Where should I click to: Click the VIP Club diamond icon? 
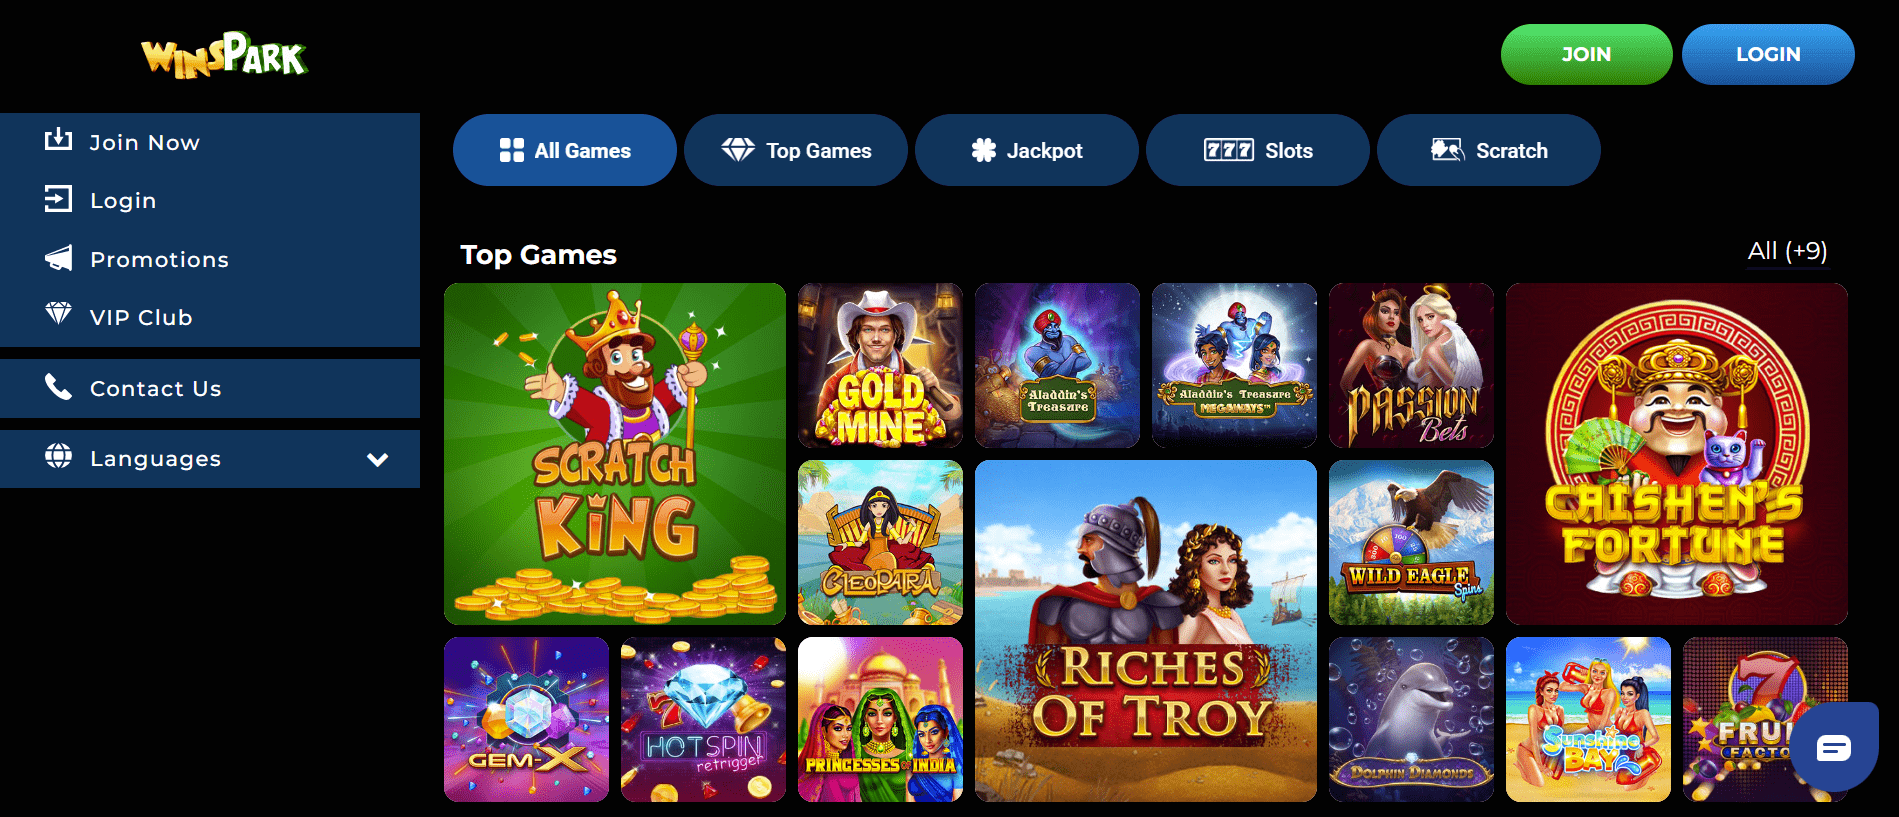tap(58, 314)
